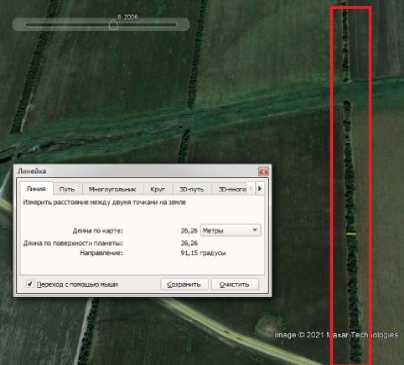
Task: Click the Сохранить button
Action: coord(184,284)
